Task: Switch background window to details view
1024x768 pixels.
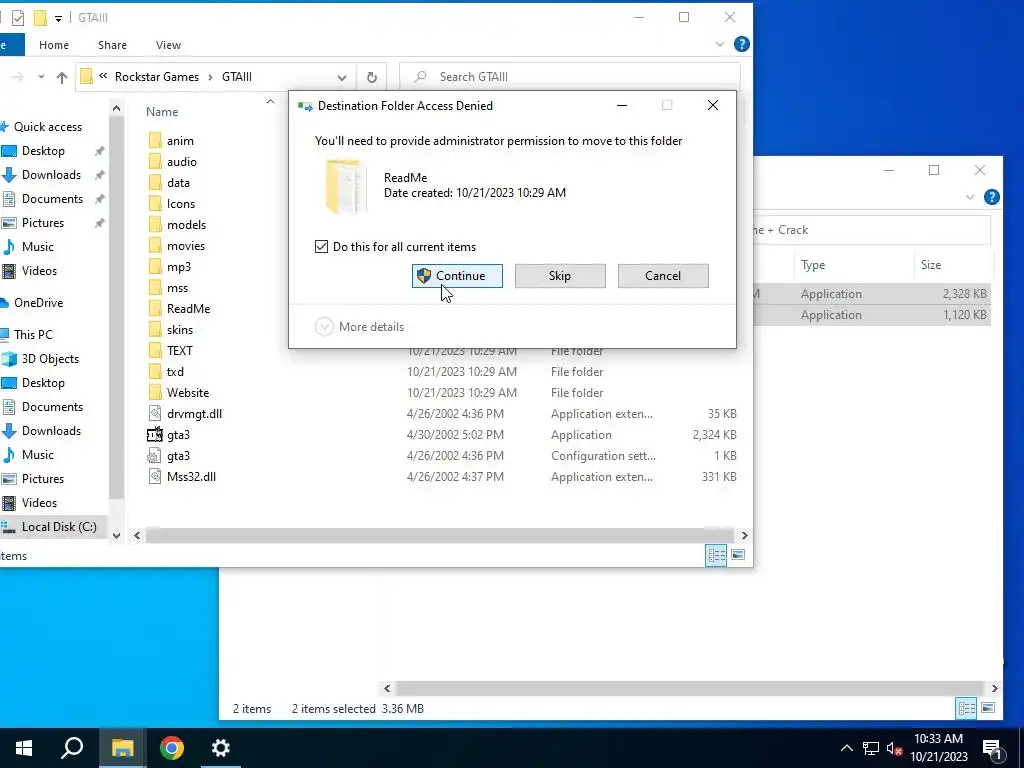Action: pos(967,709)
